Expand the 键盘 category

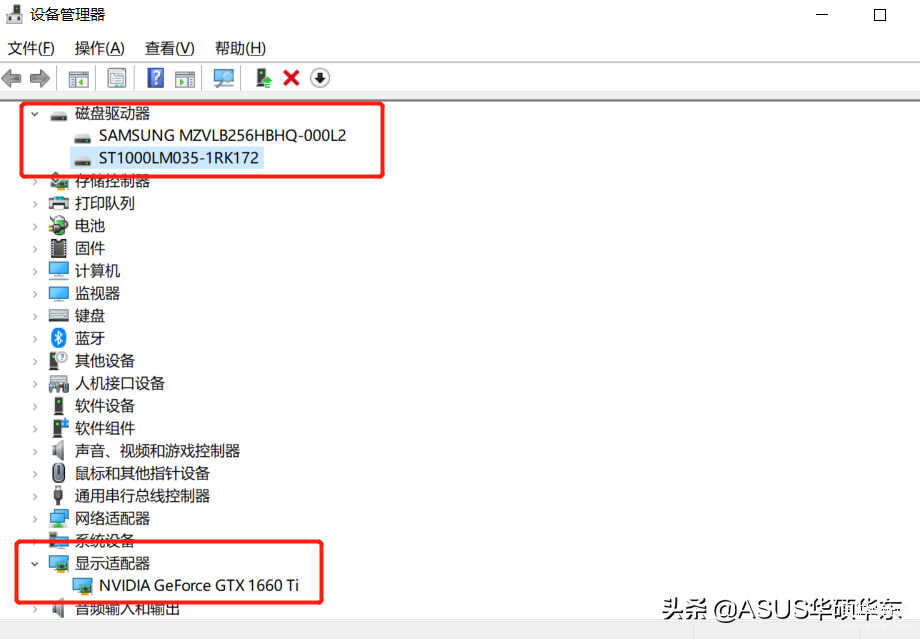(35, 316)
